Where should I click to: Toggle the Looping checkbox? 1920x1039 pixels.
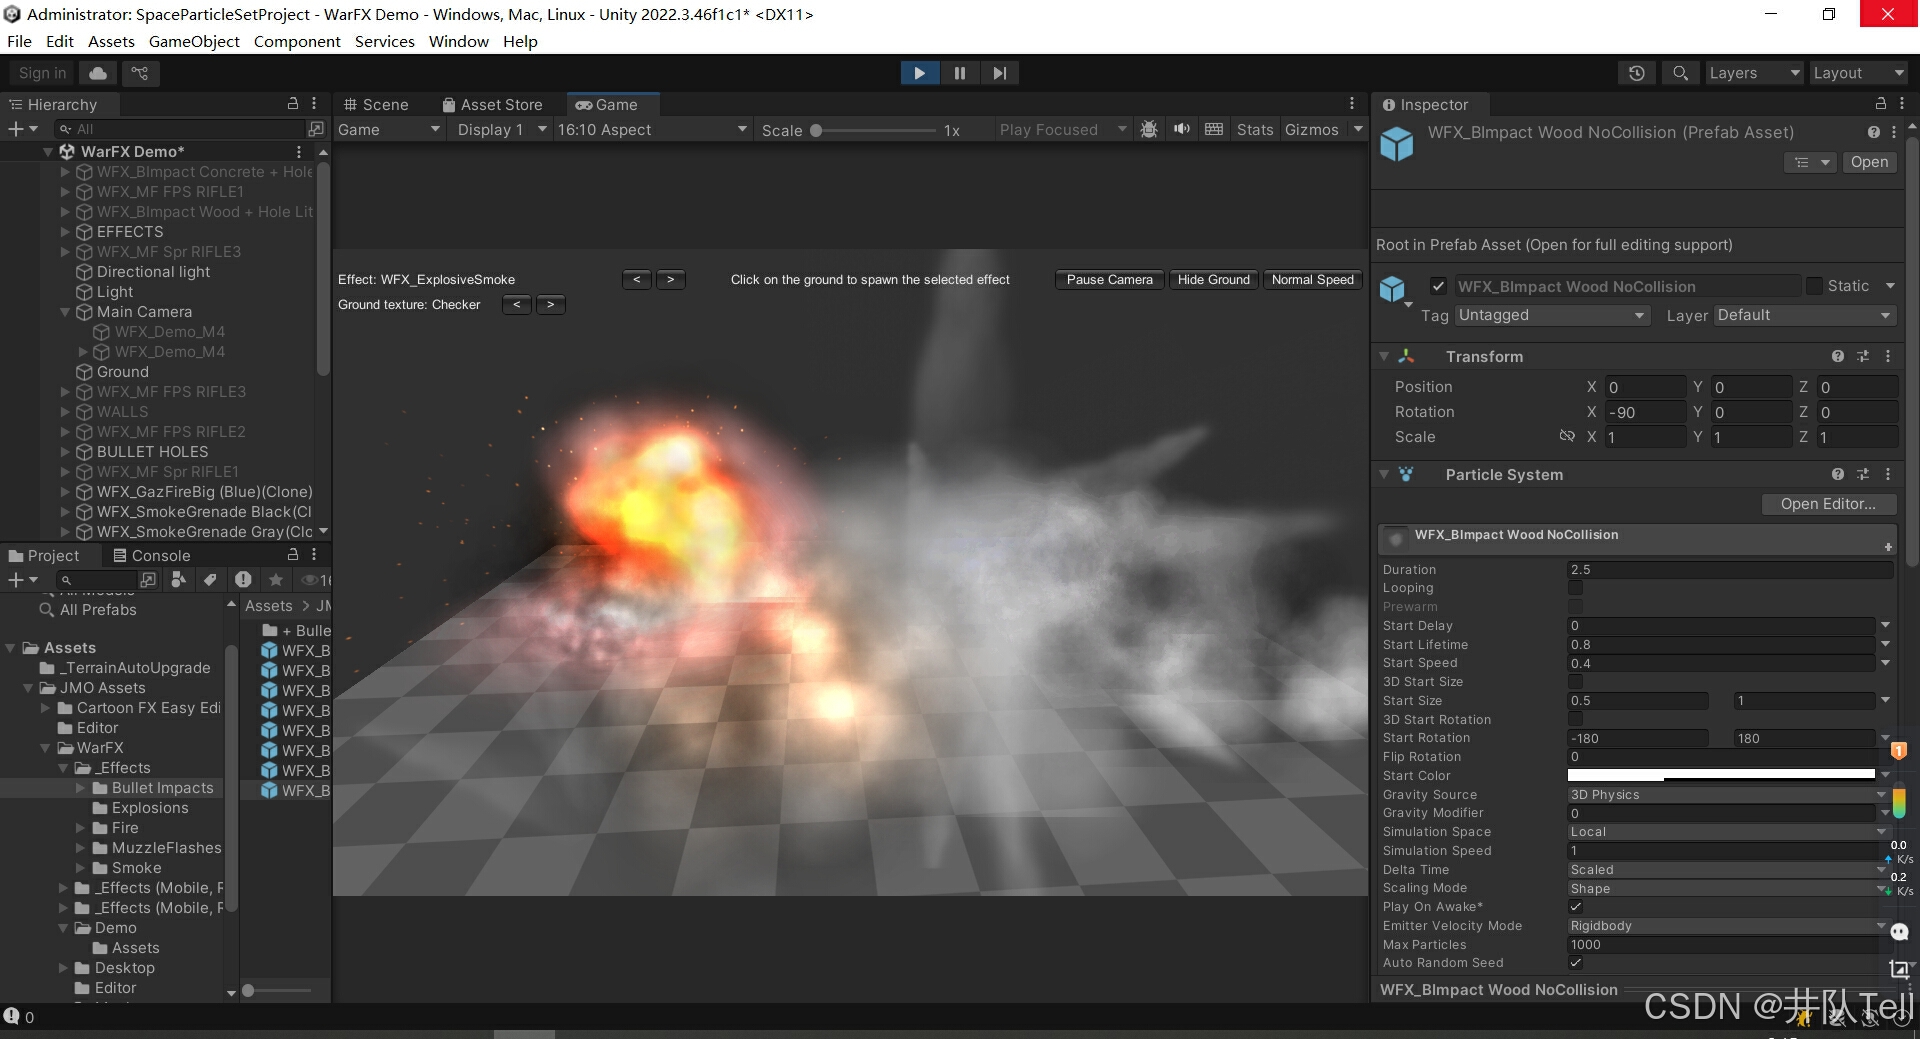coord(1575,588)
